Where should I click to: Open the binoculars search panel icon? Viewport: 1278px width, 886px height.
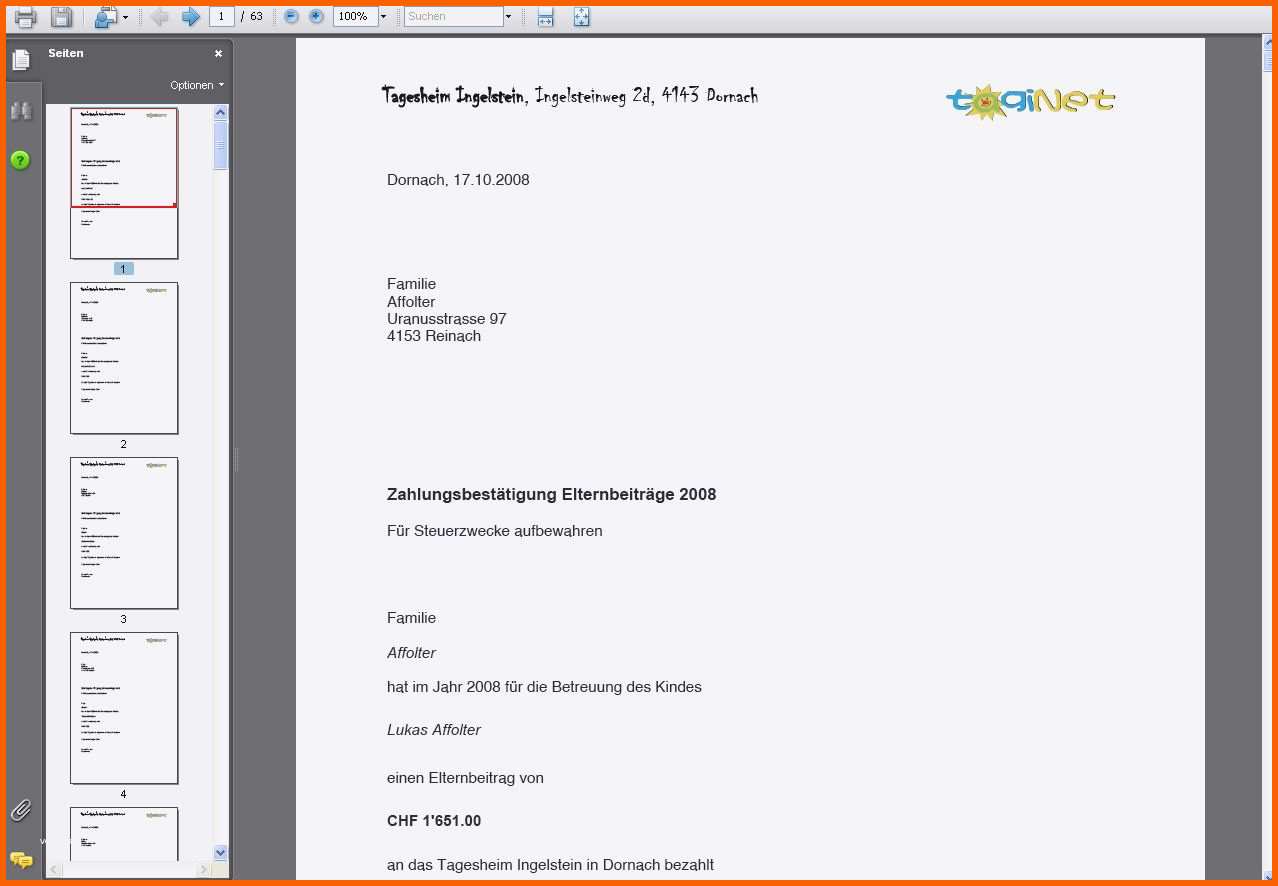tap(21, 111)
